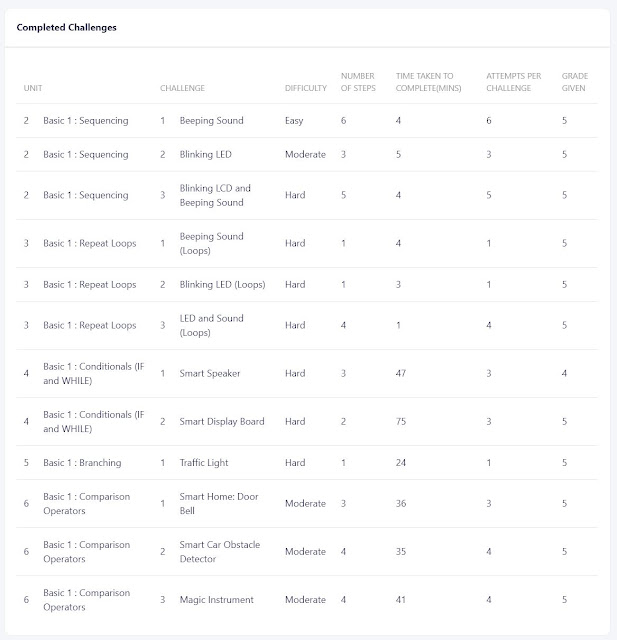The image size is (617, 640).
Task: Click the CHALLENGE column header
Action: pos(182,88)
